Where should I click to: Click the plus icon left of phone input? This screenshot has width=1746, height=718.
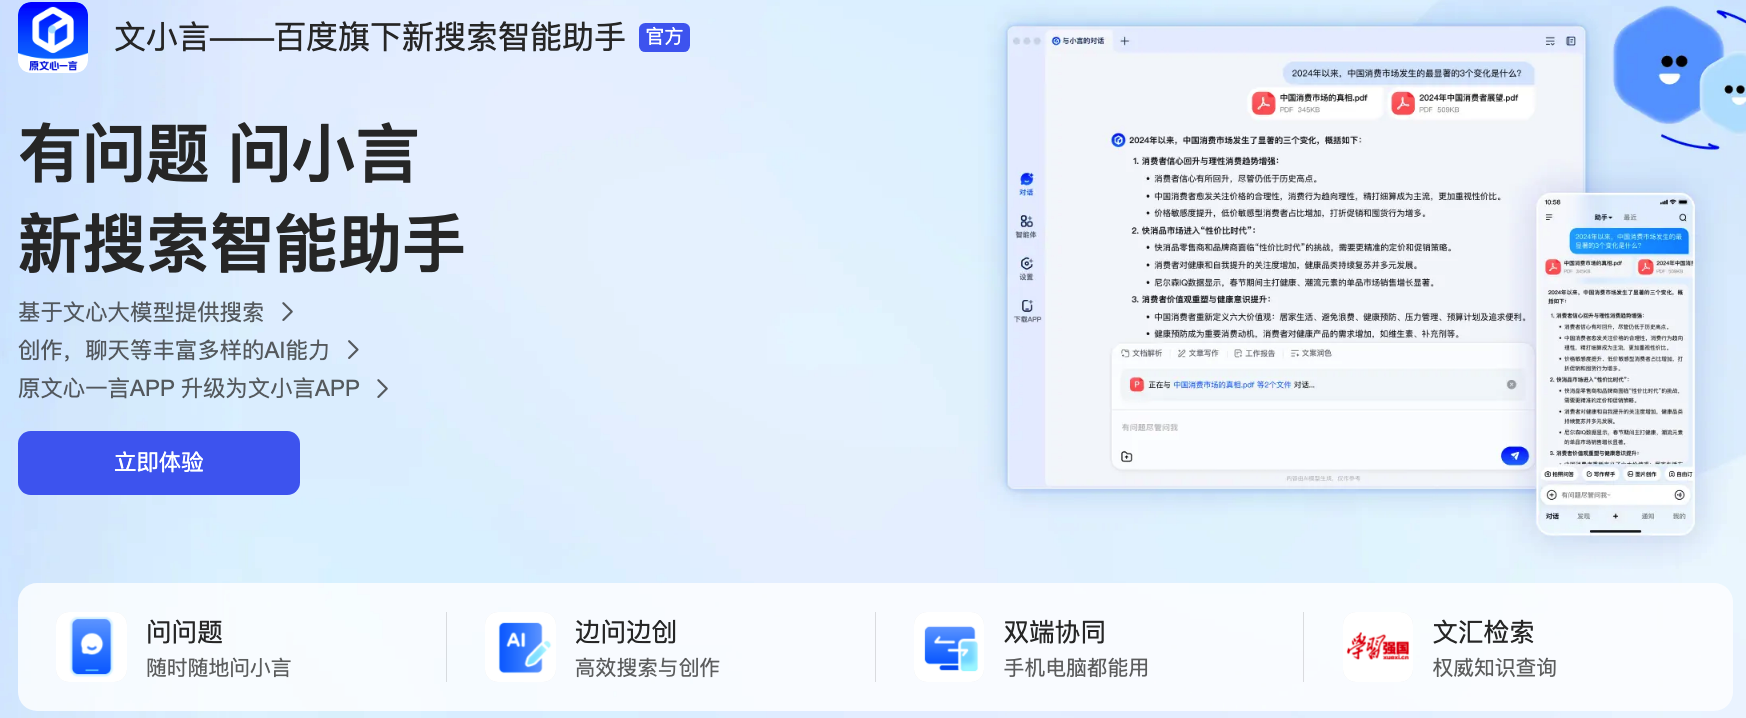coord(1551,495)
